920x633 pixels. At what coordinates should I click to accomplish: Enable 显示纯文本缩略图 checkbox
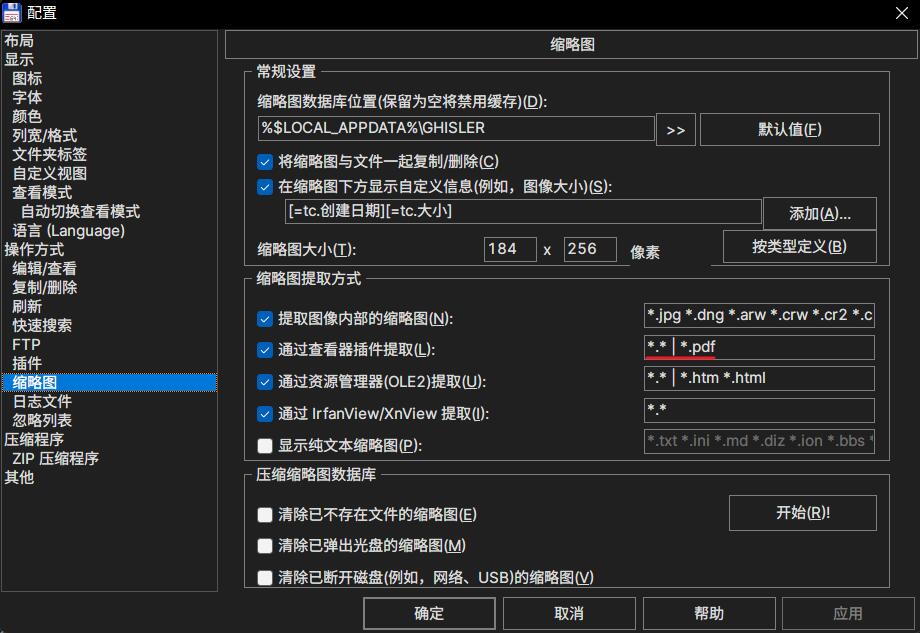point(265,446)
